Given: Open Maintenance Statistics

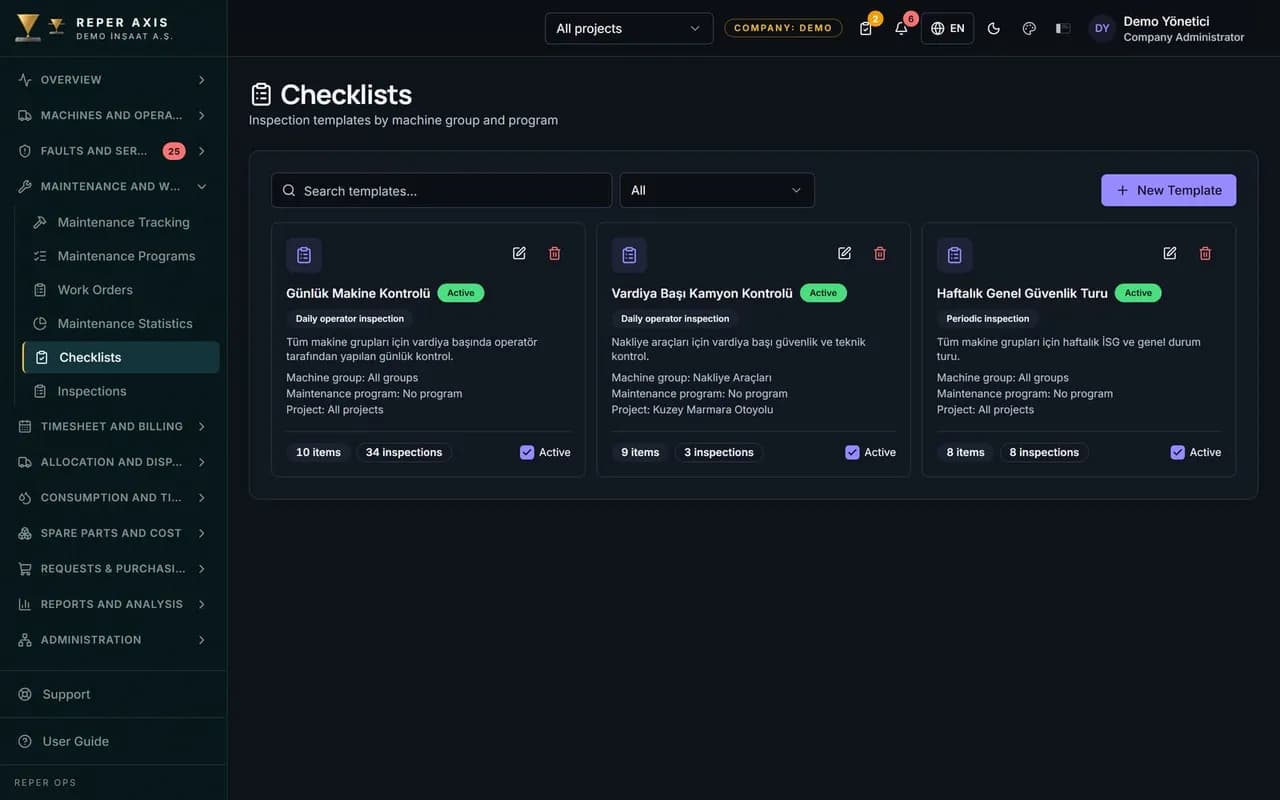Looking at the screenshot, I should point(121,323).
